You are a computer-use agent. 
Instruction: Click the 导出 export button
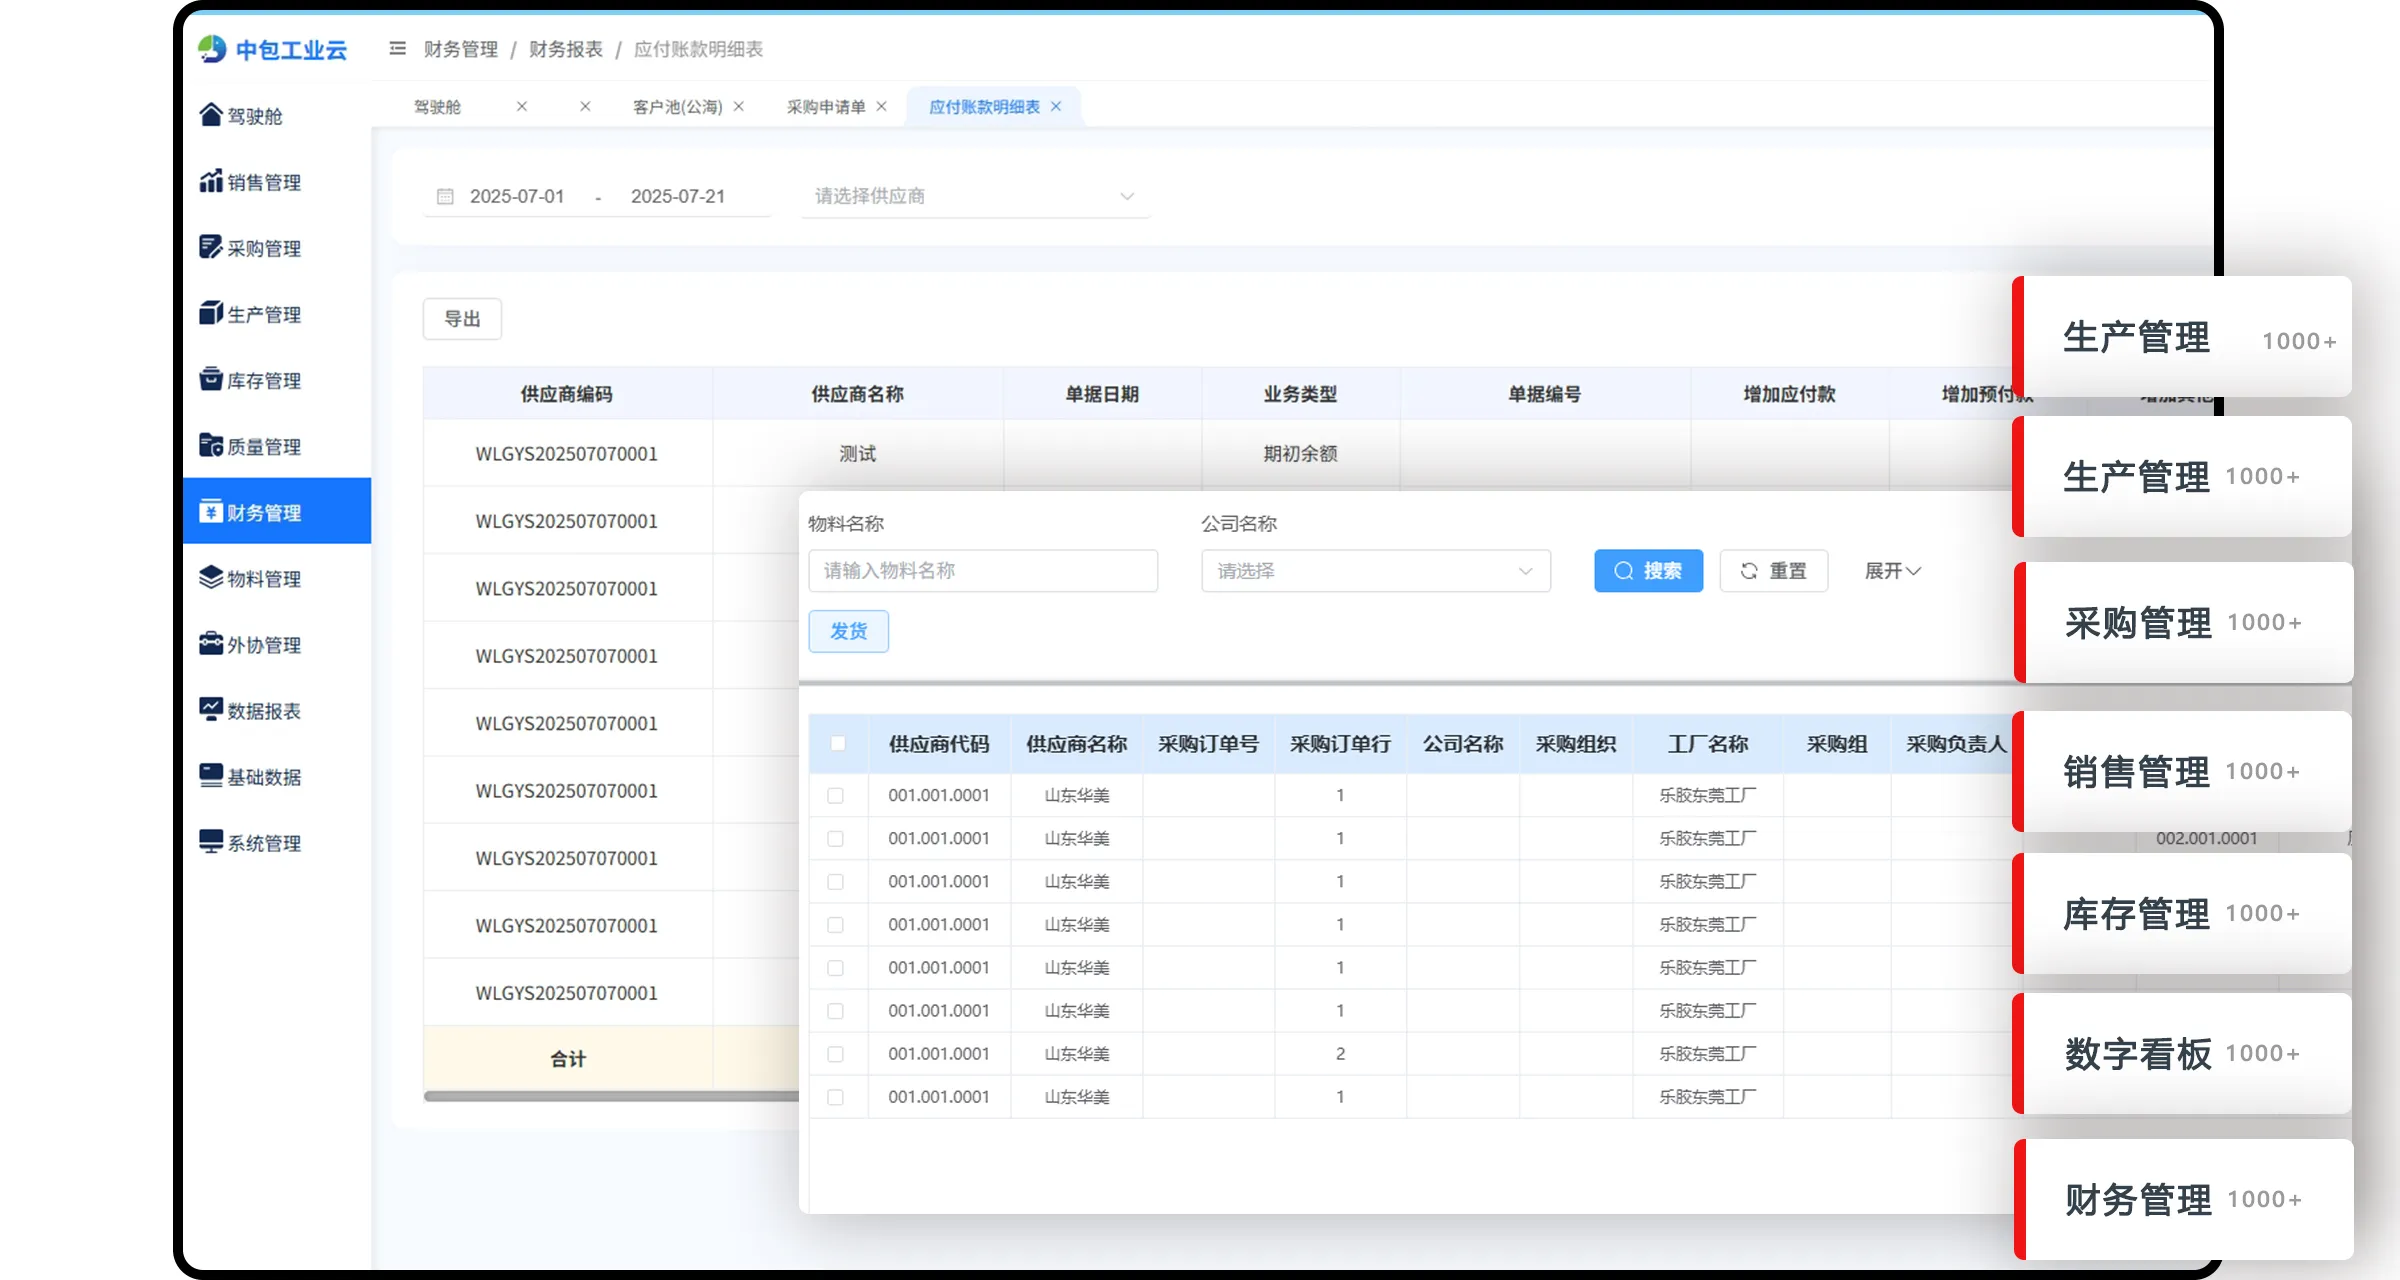462,319
